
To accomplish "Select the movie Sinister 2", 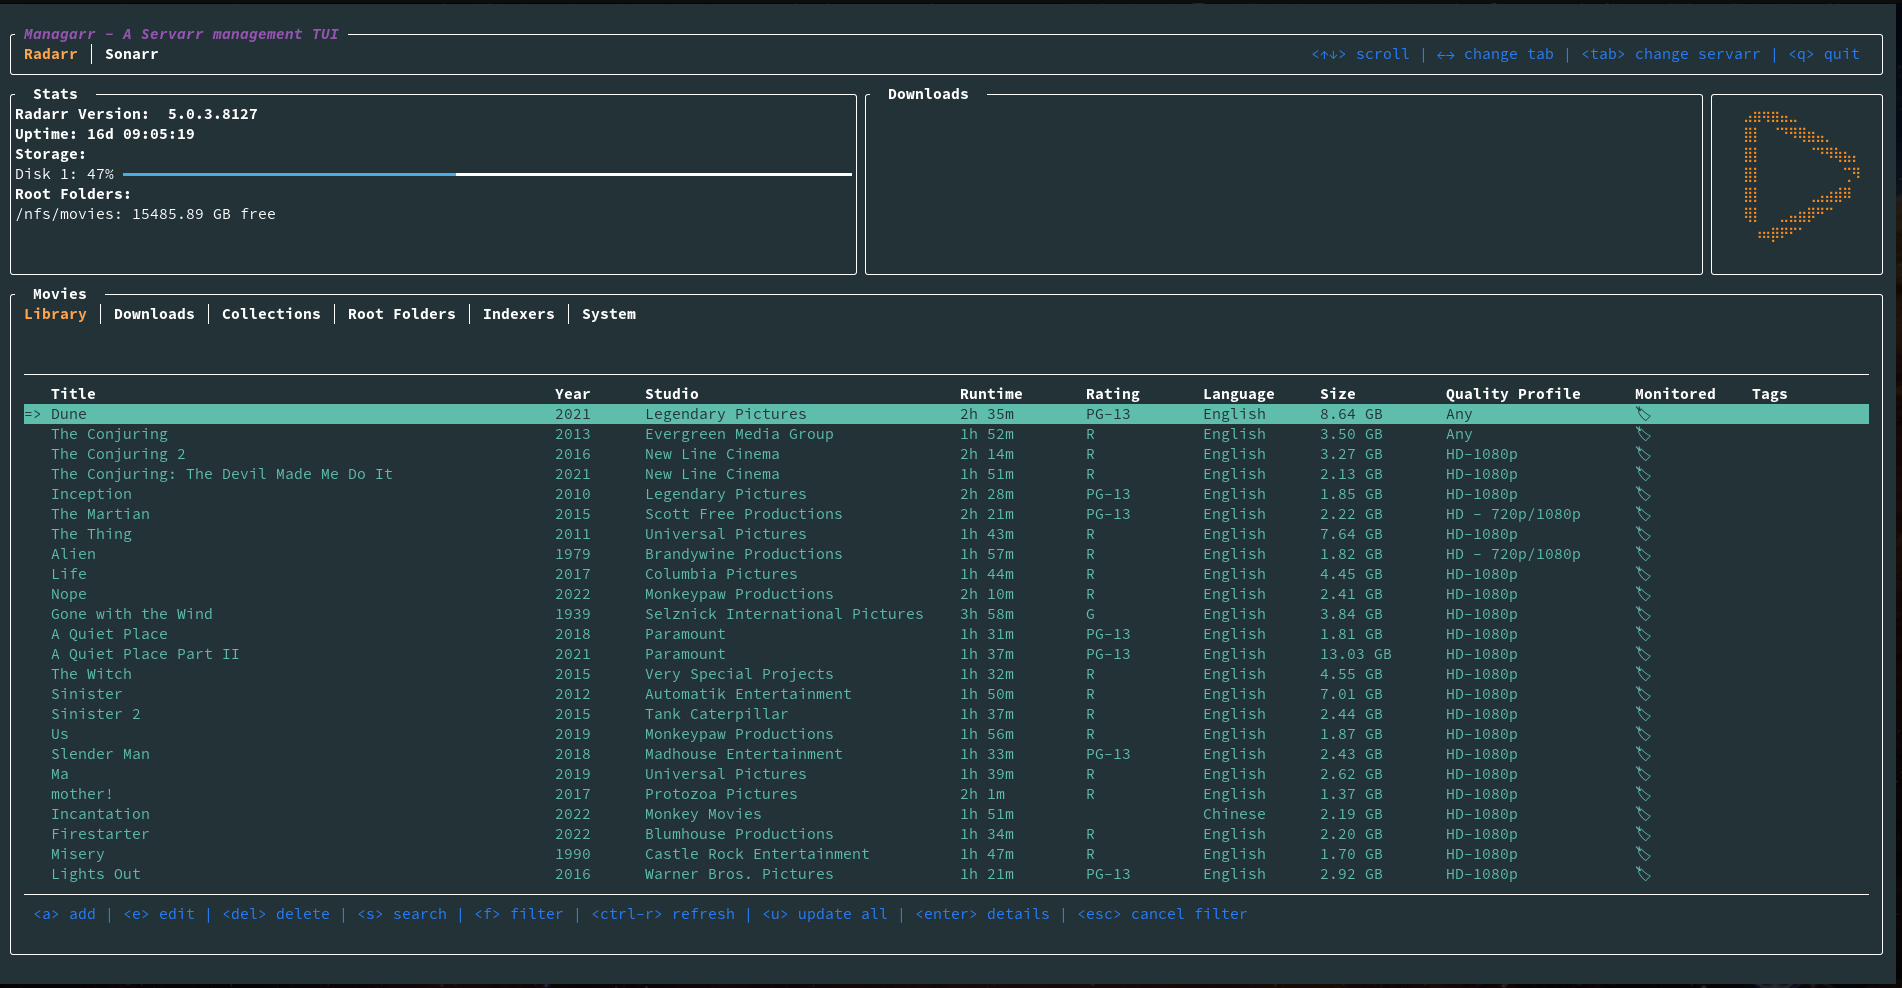I will tap(96, 714).
